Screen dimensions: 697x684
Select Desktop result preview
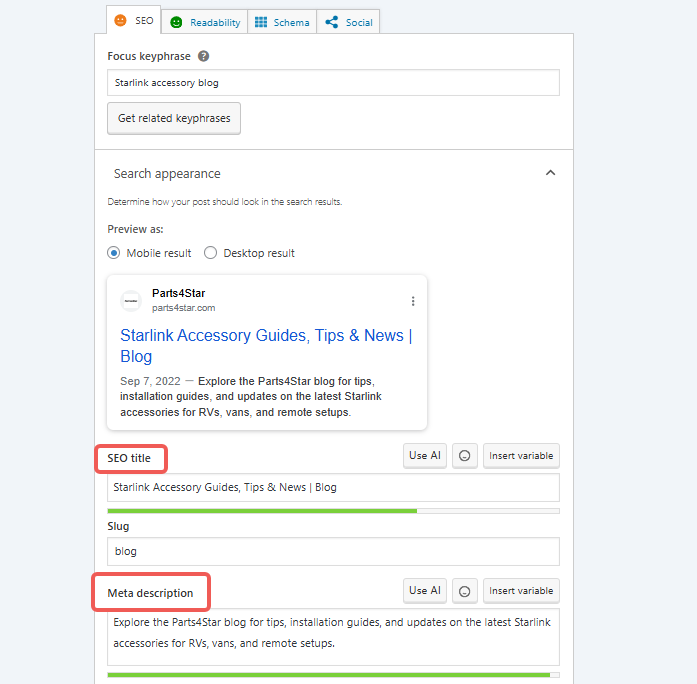point(210,253)
